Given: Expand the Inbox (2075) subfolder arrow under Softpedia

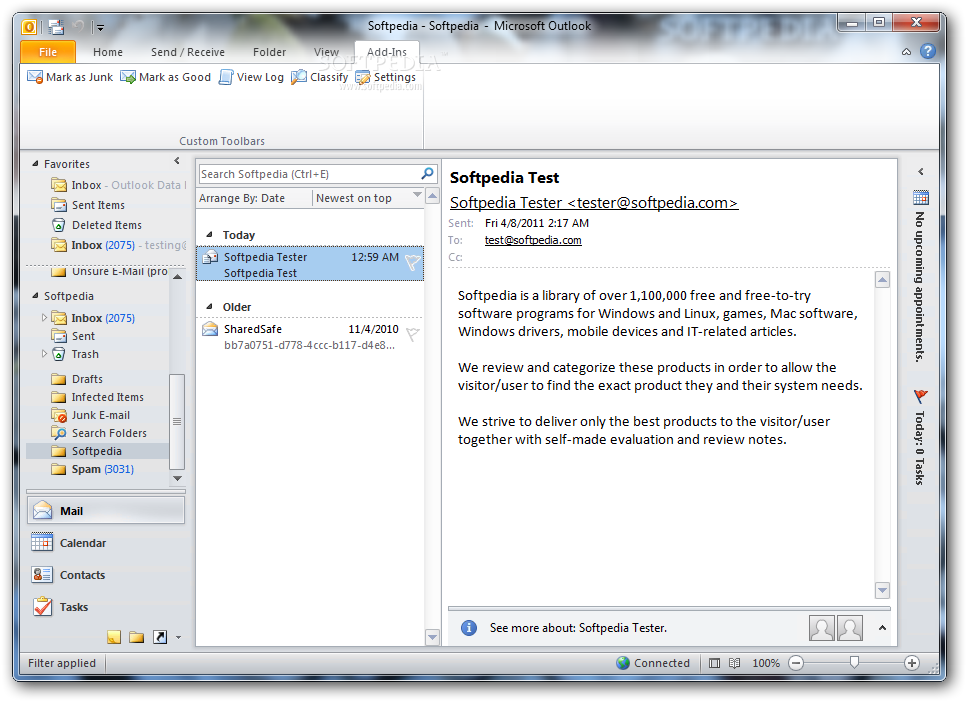Looking at the screenshot, I should (44, 318).
